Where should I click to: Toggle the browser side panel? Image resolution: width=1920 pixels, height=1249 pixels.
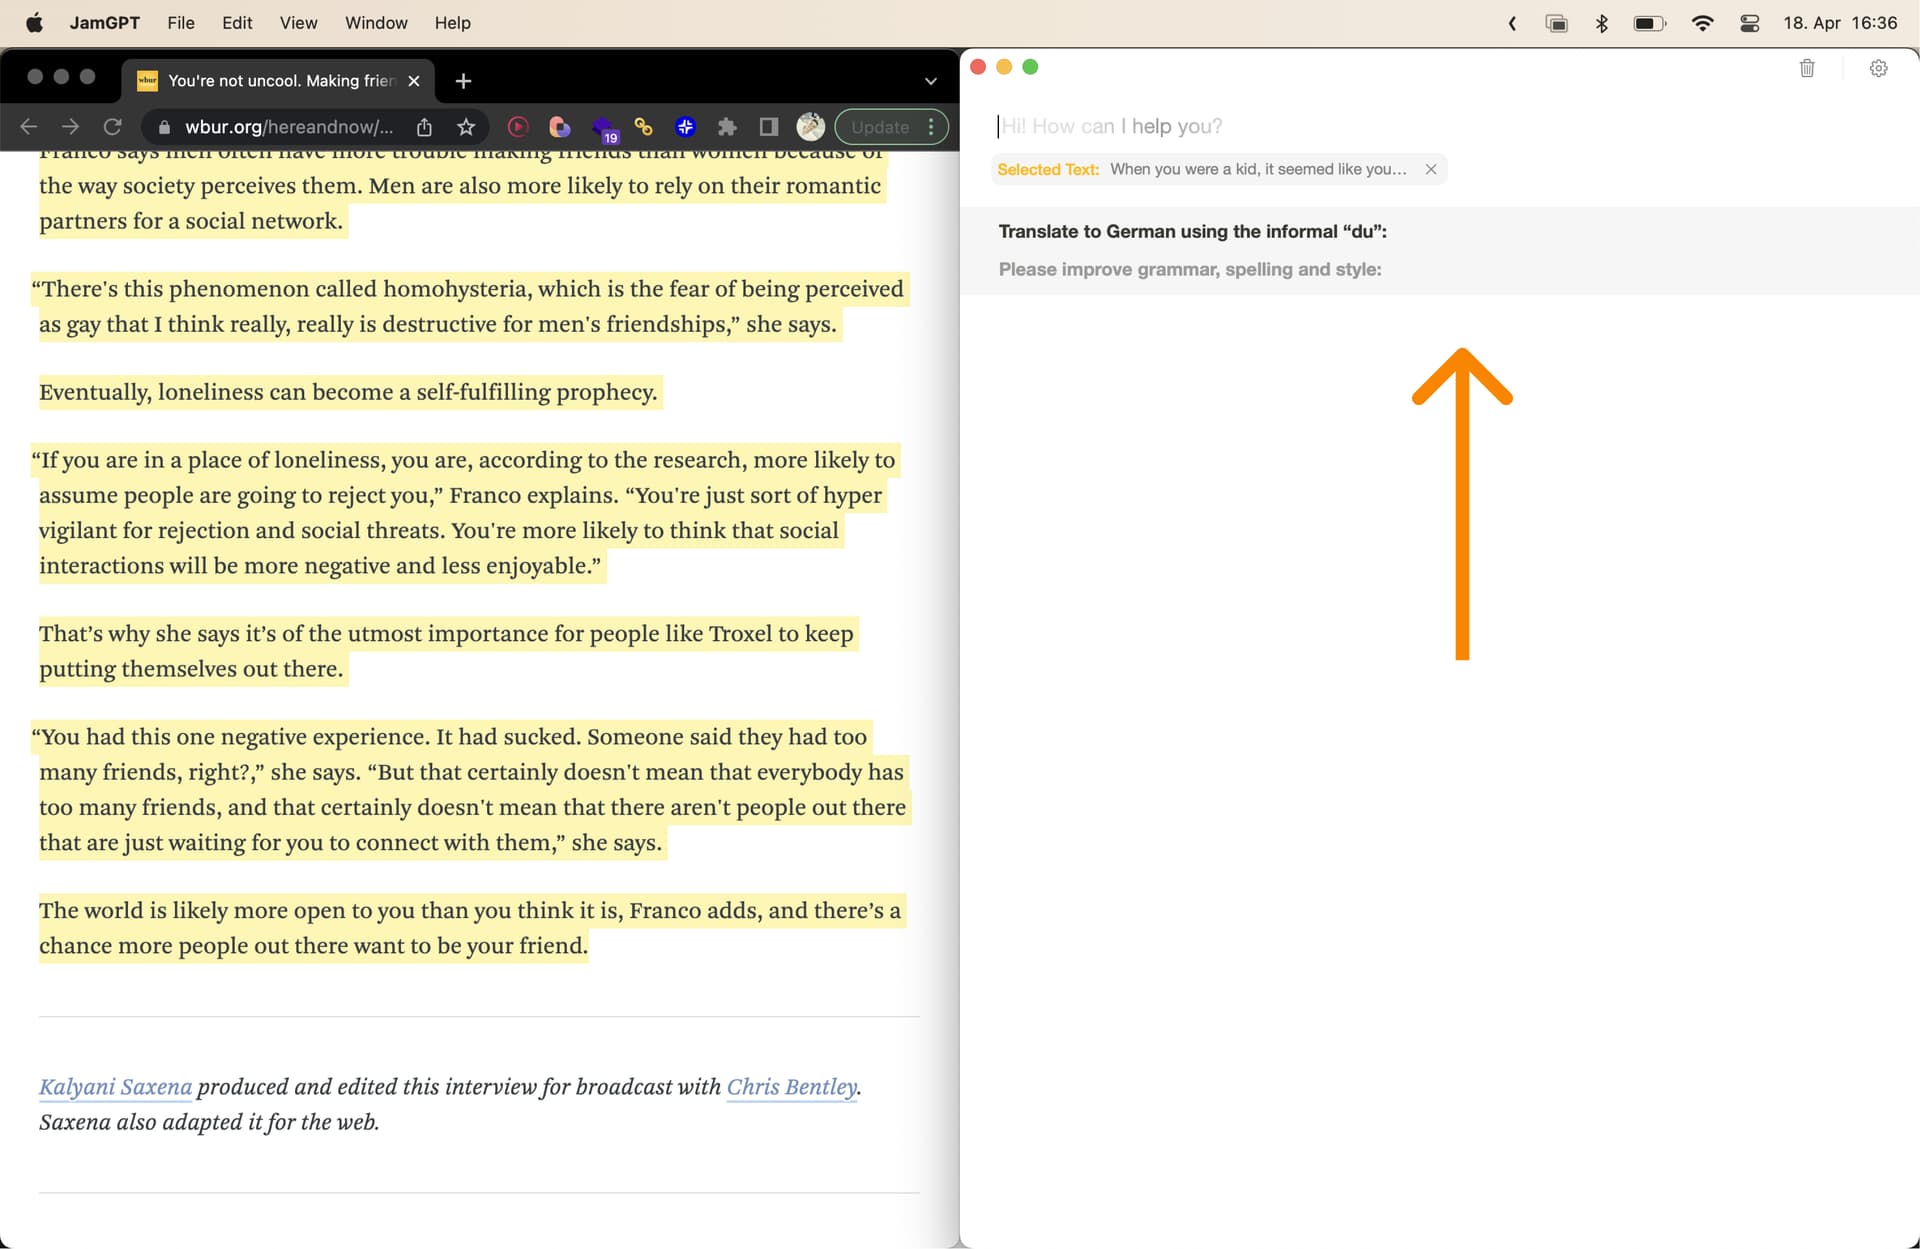(x=769, y=127)
